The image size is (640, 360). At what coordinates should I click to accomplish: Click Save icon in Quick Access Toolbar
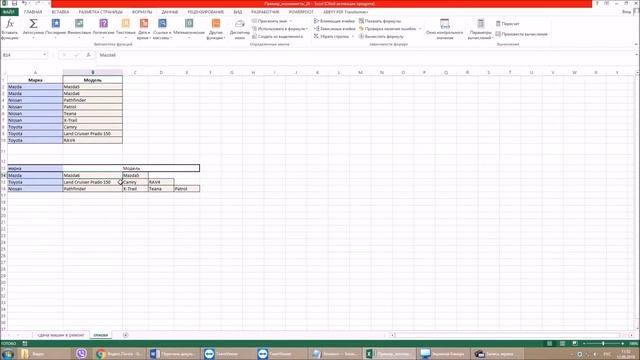click(14, 3)
